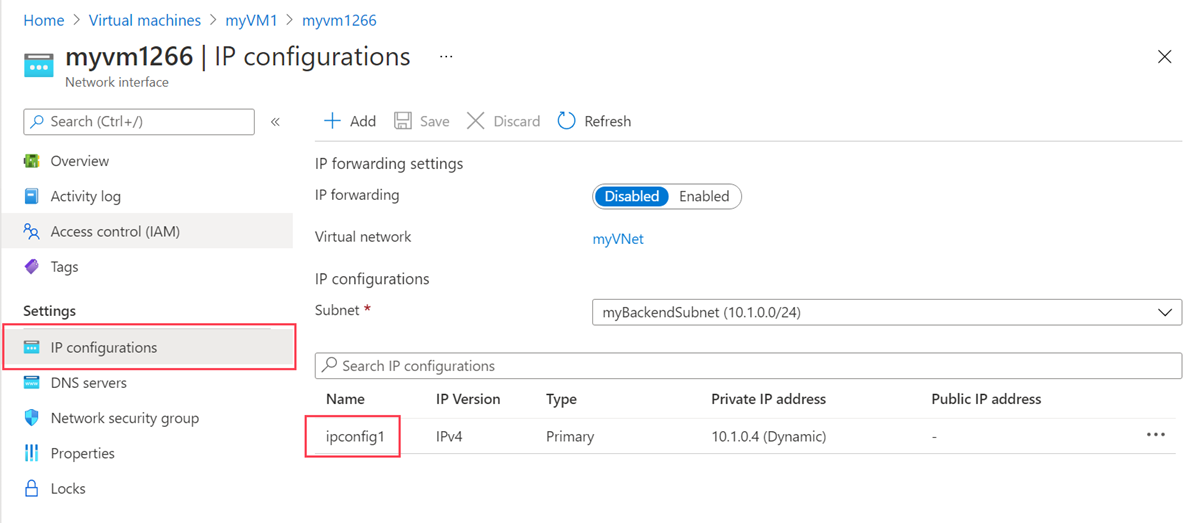Open Network security group shield icon

pyautogui.click(x=32, y=418)
